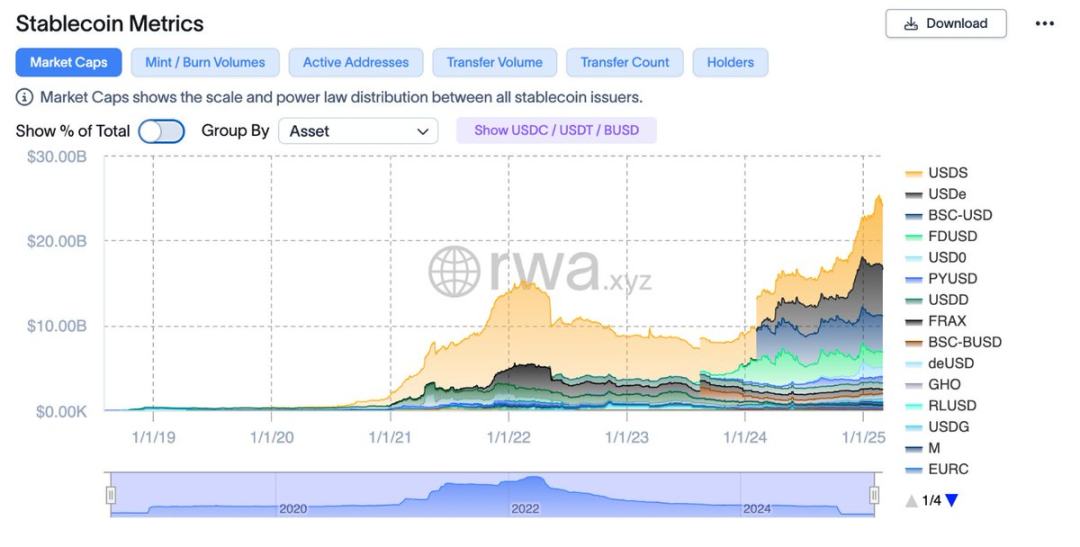1080x547 pixels.
Task: Toggle USDS series in the legend
Action: 947,173
